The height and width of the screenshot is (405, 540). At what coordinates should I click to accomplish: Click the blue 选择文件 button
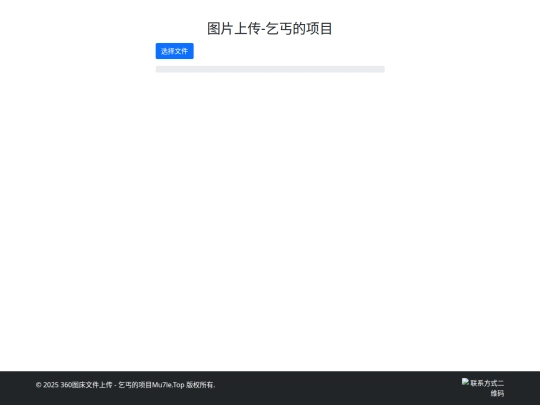click(175, 51)
